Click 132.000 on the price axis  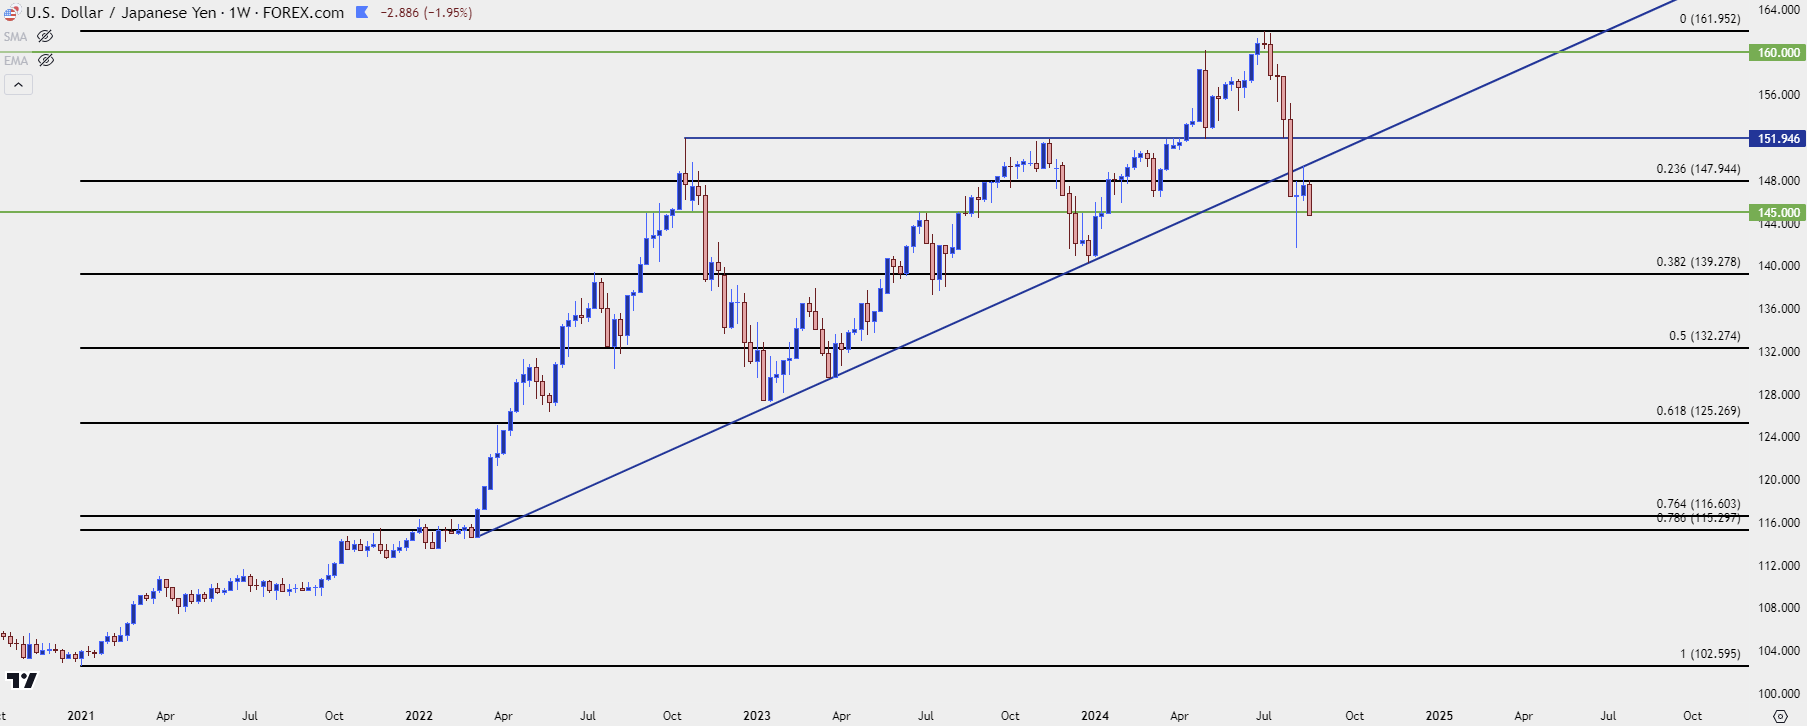1780,352
